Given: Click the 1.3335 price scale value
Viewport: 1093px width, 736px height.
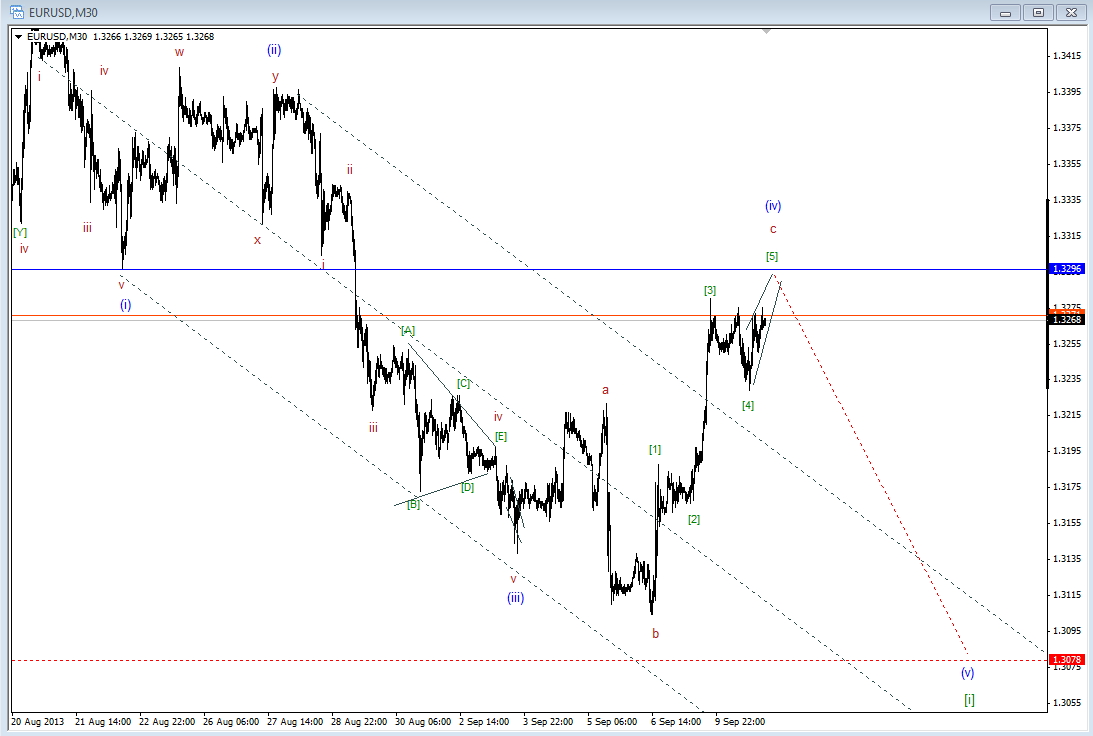Looking at the screenshot, I should [1067, 200].
